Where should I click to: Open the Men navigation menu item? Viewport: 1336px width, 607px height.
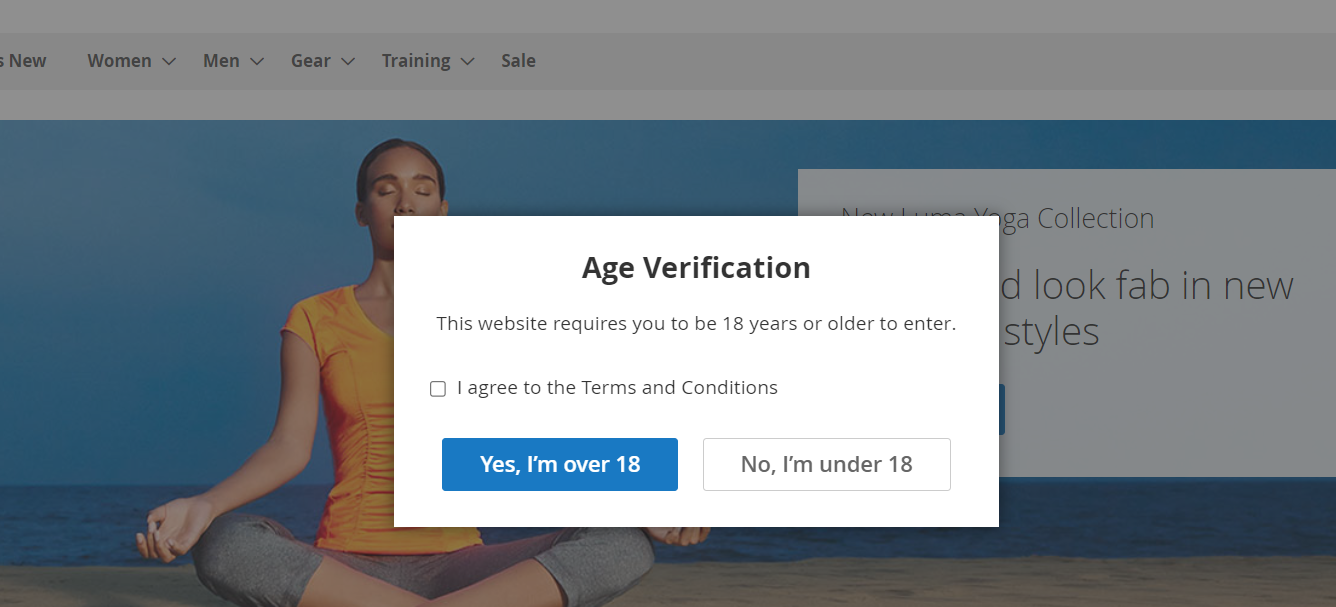pyautogui.click(x=221, y=61)
